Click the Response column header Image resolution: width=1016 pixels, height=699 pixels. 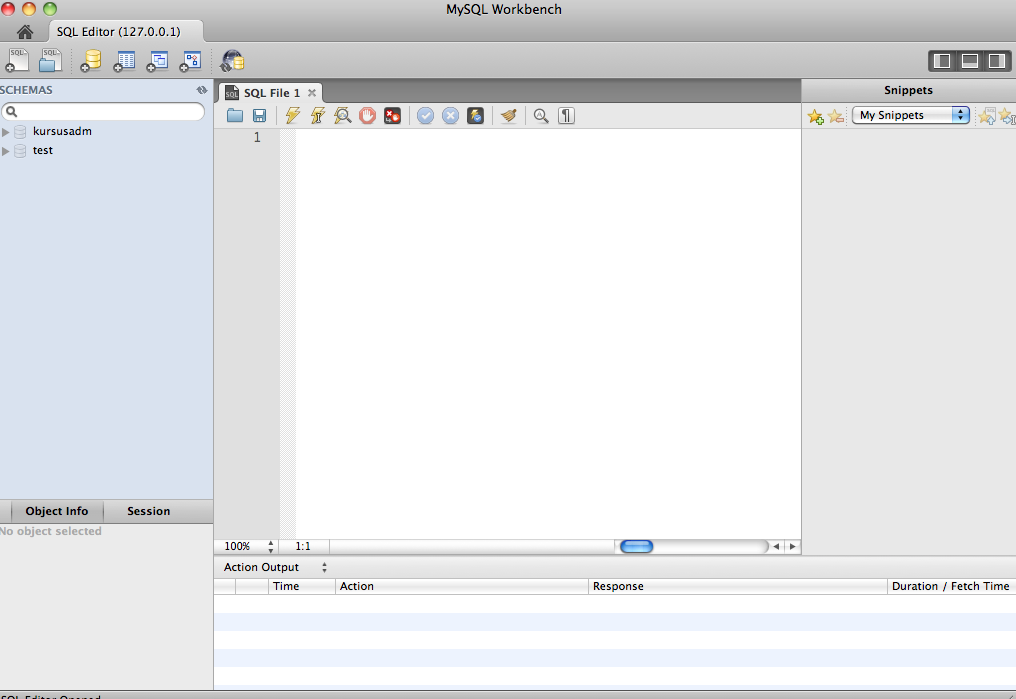click(x=737, y=586)
